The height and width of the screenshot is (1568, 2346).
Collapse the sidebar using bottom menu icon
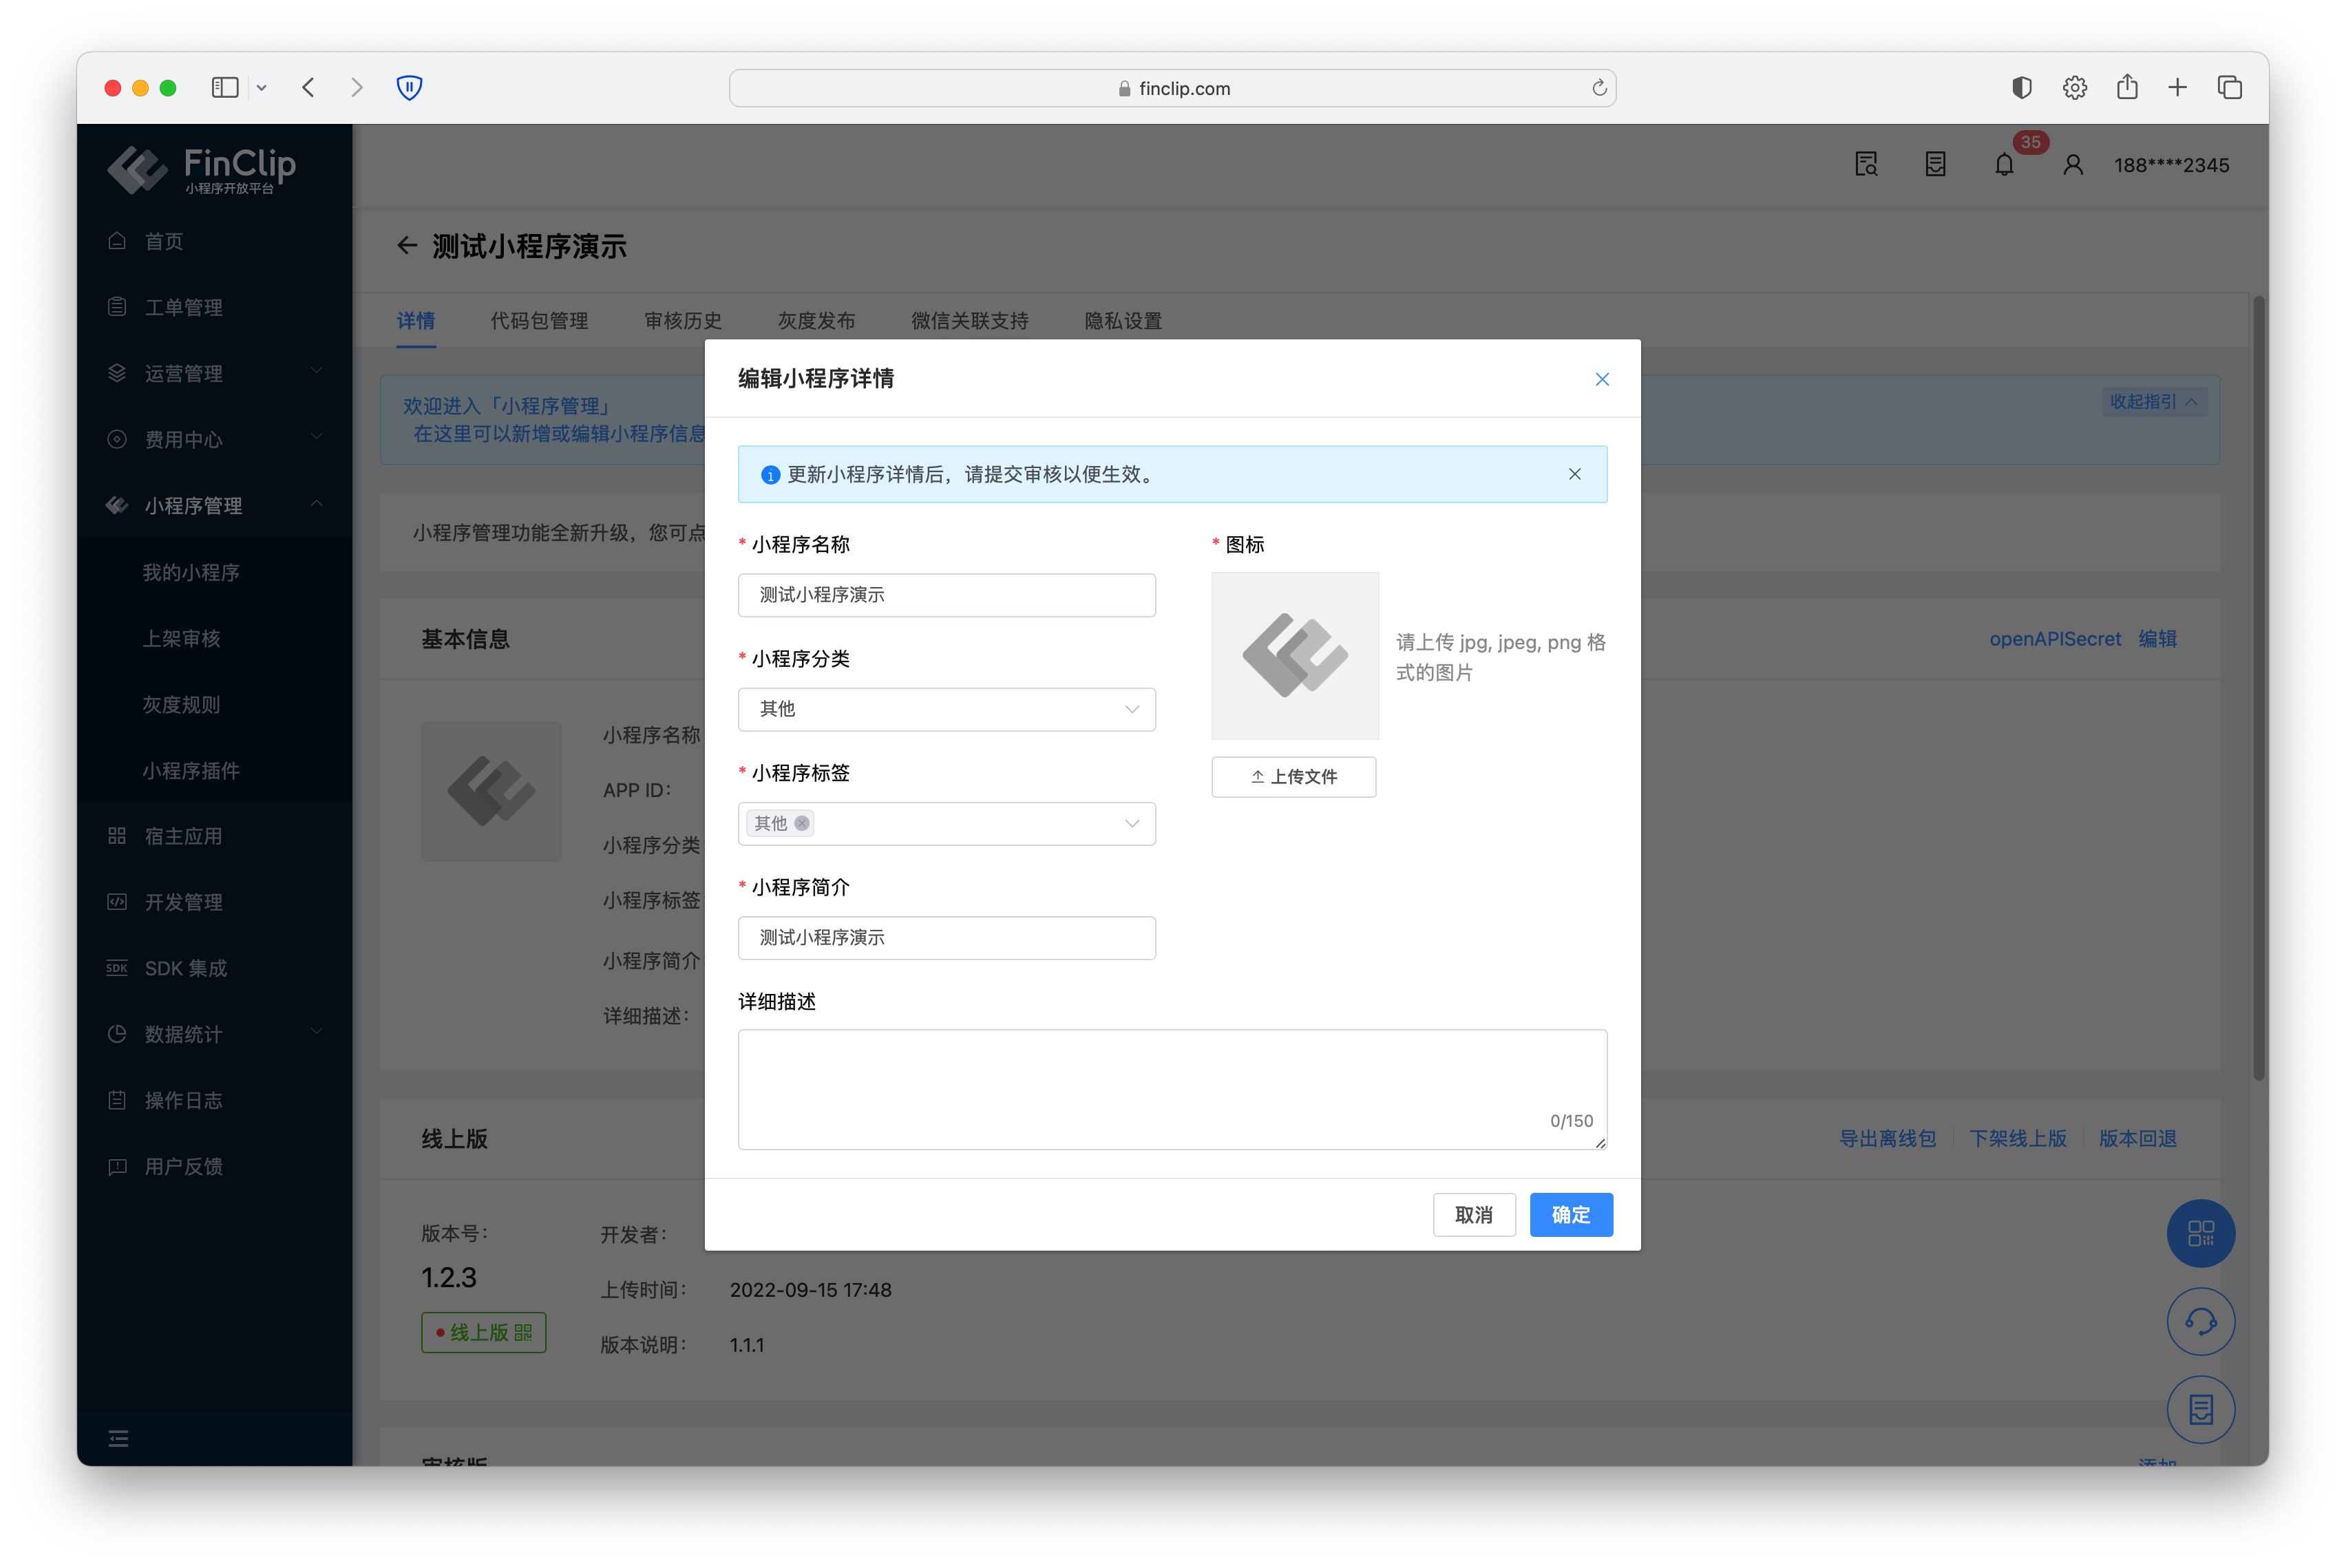coord(118,1438)
